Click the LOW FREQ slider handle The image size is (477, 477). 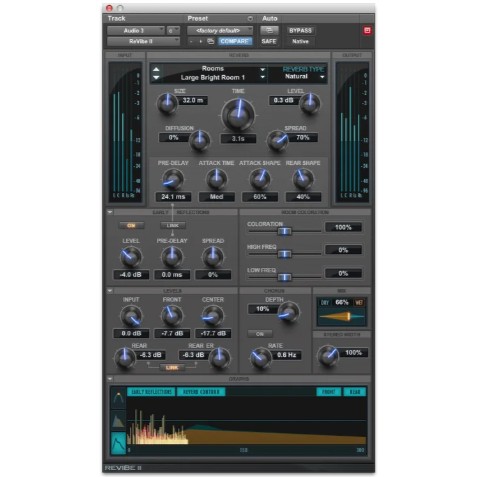[284, 277]
